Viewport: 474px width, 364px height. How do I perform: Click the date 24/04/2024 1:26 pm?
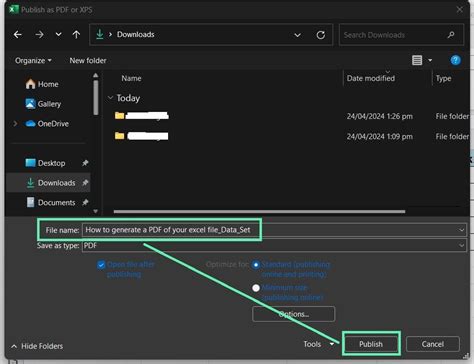click(x=380, y=116)
